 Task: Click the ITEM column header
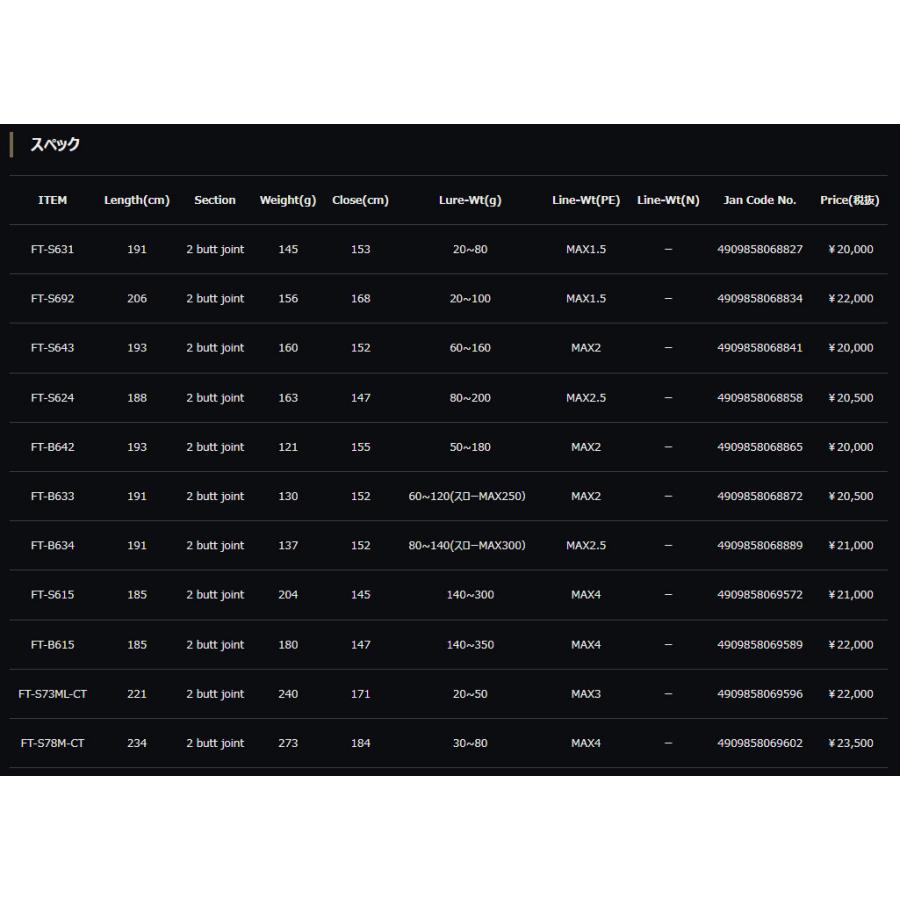tap(52, 200)
